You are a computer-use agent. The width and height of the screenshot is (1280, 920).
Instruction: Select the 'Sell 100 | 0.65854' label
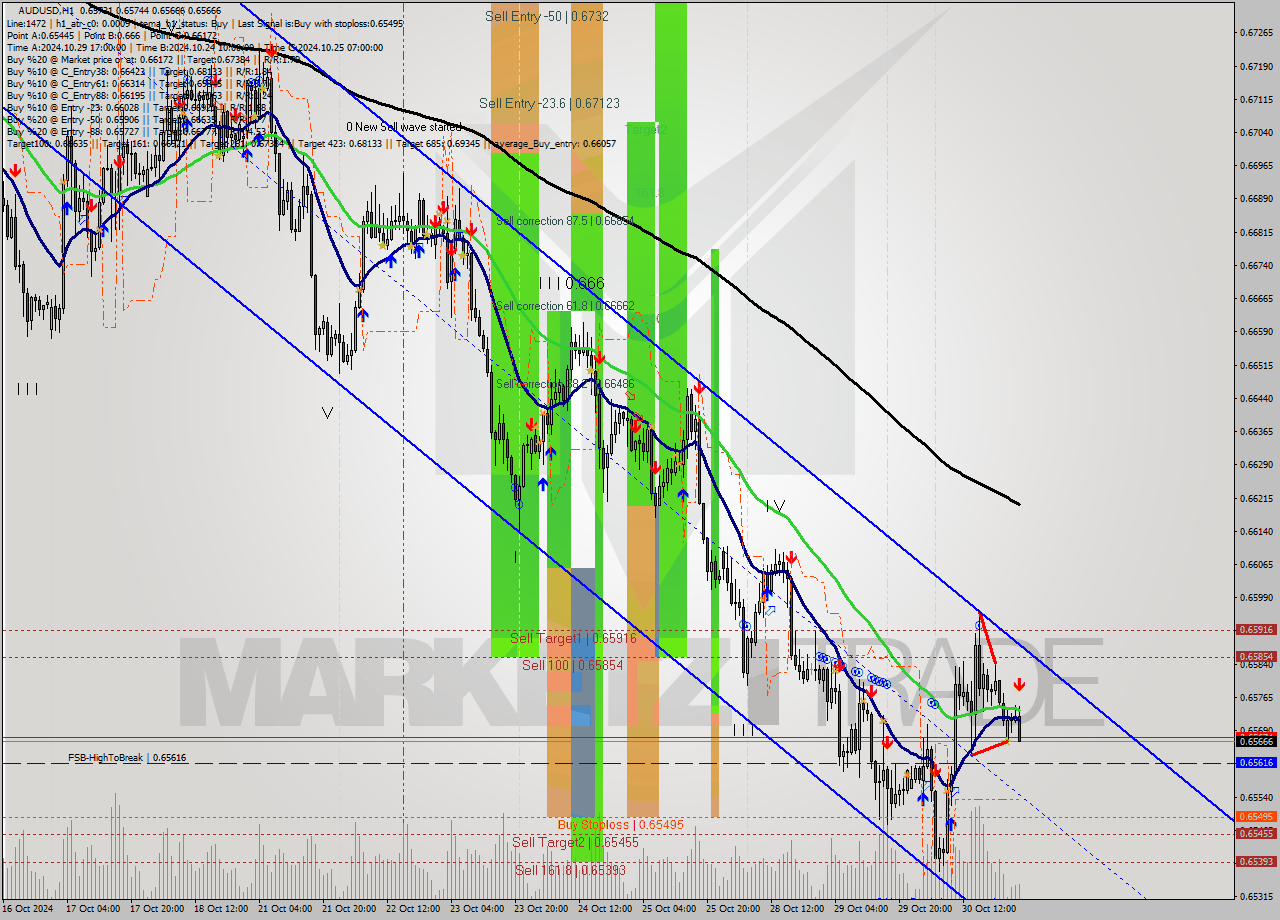[x=573, y=665]
